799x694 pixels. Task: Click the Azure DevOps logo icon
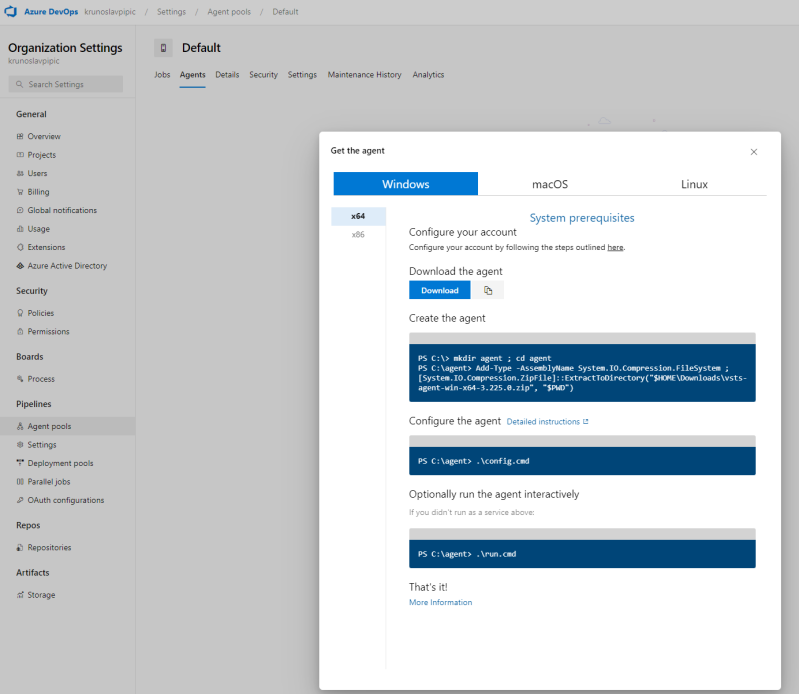pos(14,12)
